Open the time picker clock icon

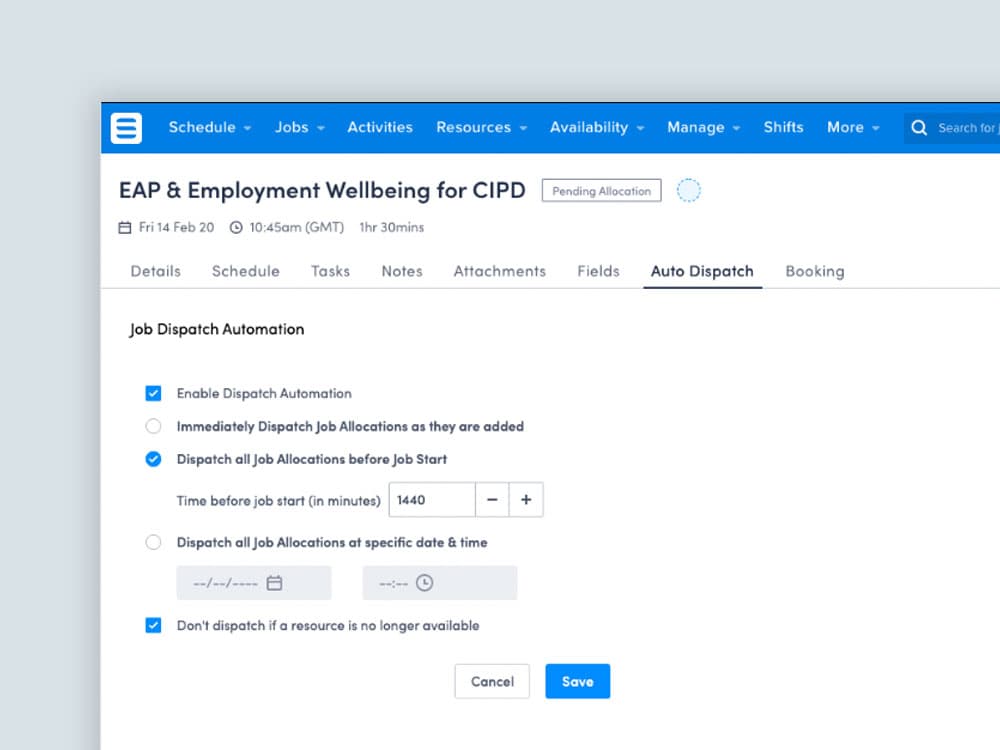coord(425,583)
